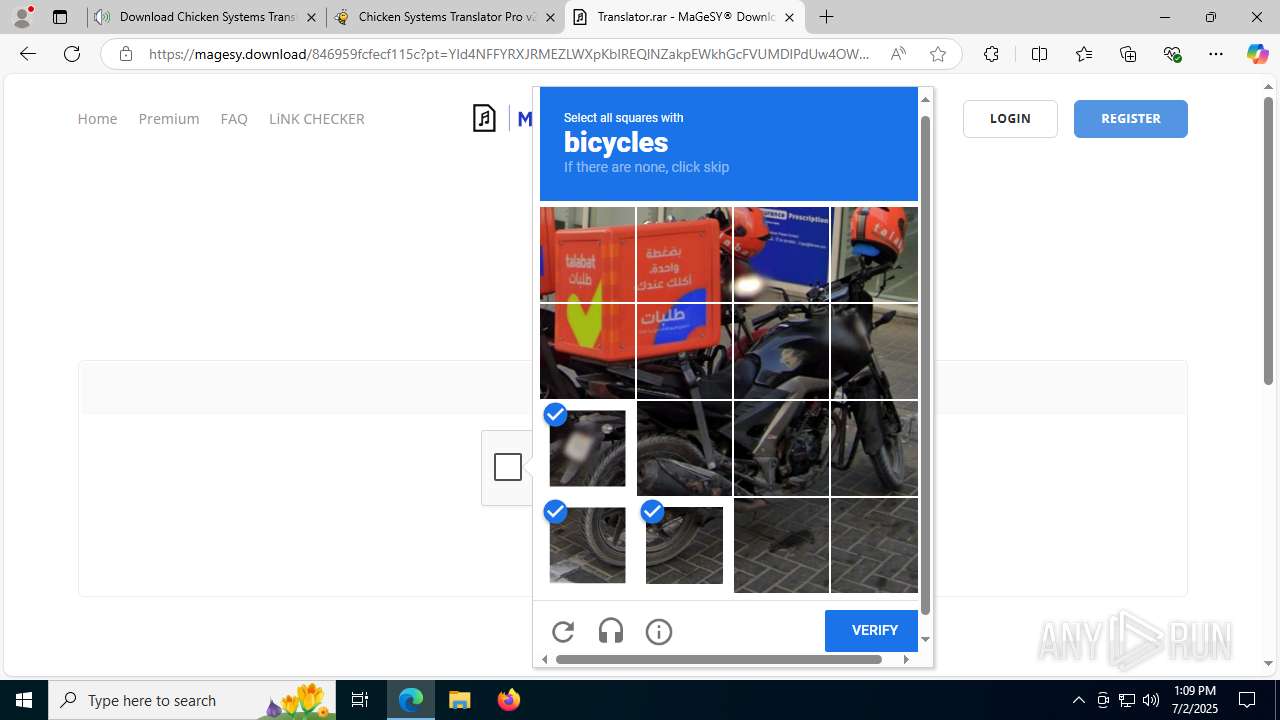The height and width of the screenshot is (720, 1280).
Task: Click the captcha frame horizontal scrollbar
Action: pos(718,659)
